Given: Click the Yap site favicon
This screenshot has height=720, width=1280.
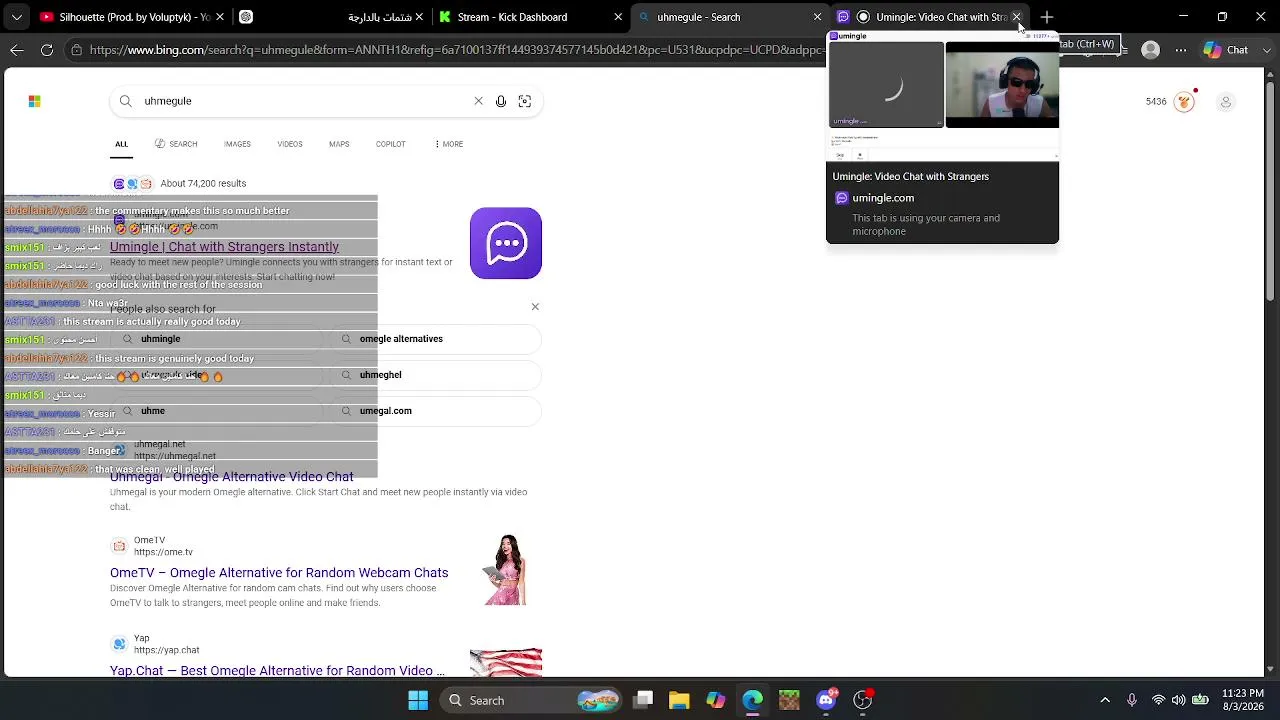Looking at the screenshot, I should pyautogui.click(x=119, y=644).
